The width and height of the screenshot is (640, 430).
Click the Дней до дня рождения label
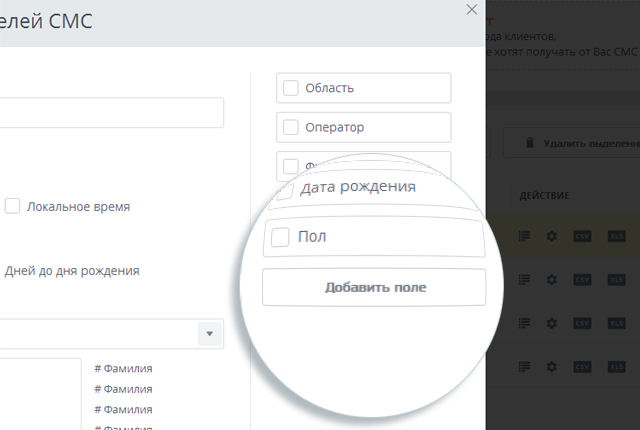point(72,271)
